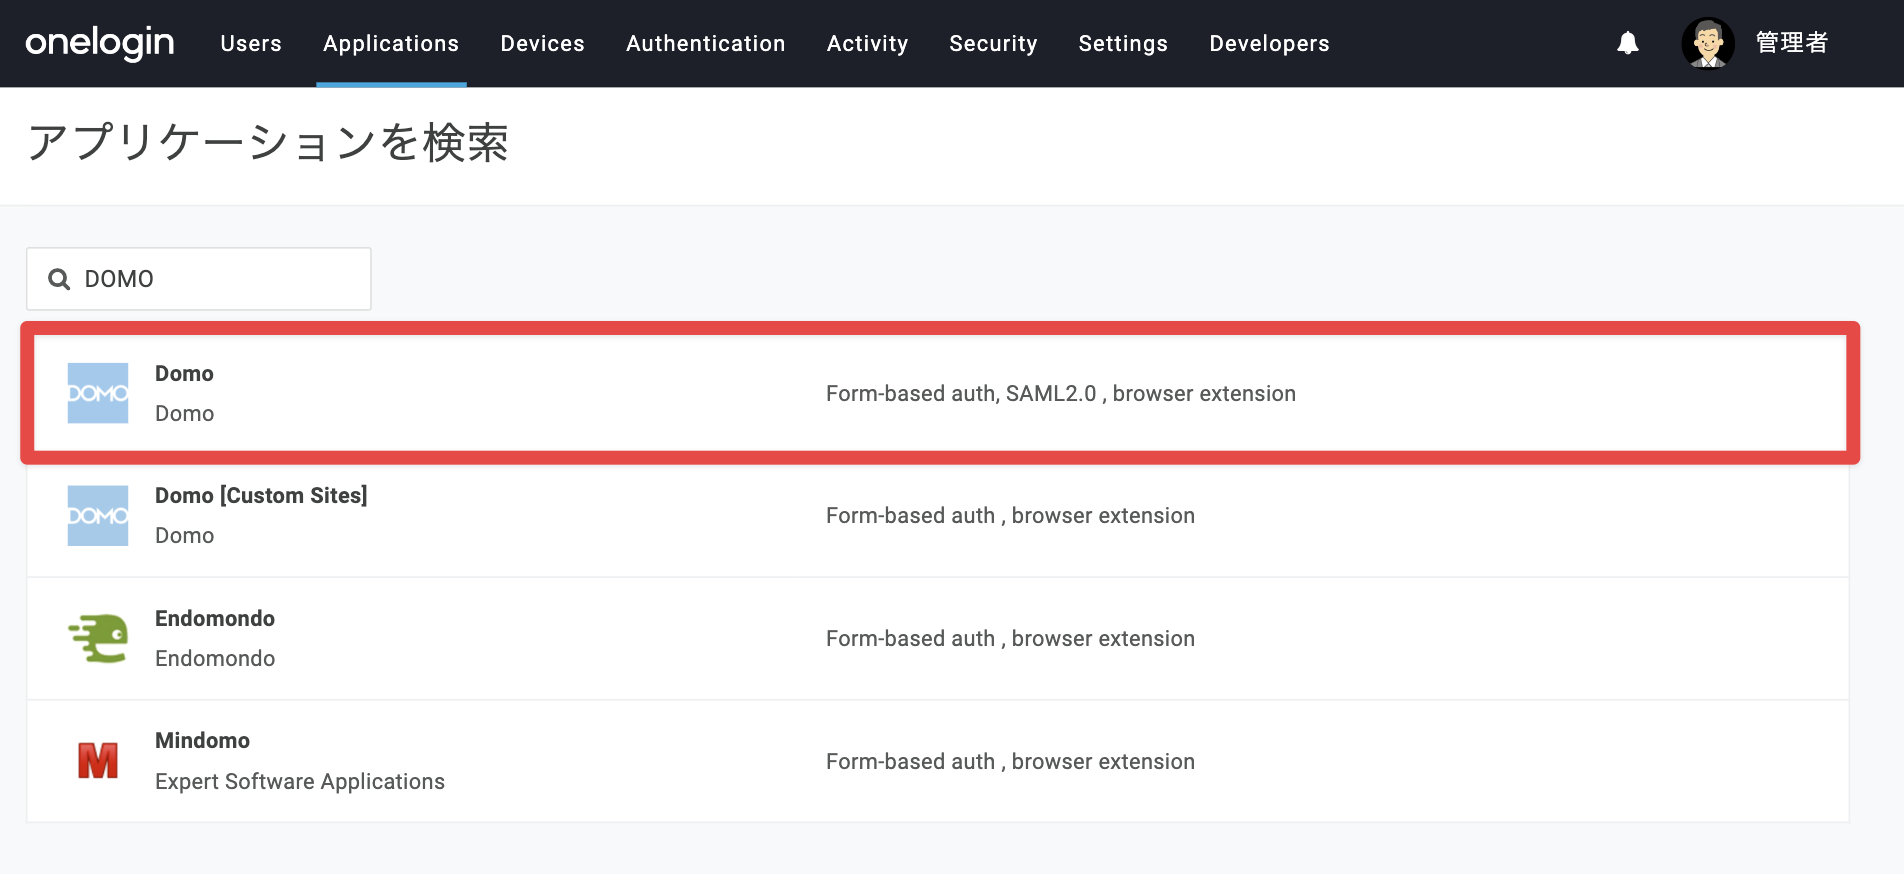
Task: Focus the DOMO search field
Action: tap(199, 279)
